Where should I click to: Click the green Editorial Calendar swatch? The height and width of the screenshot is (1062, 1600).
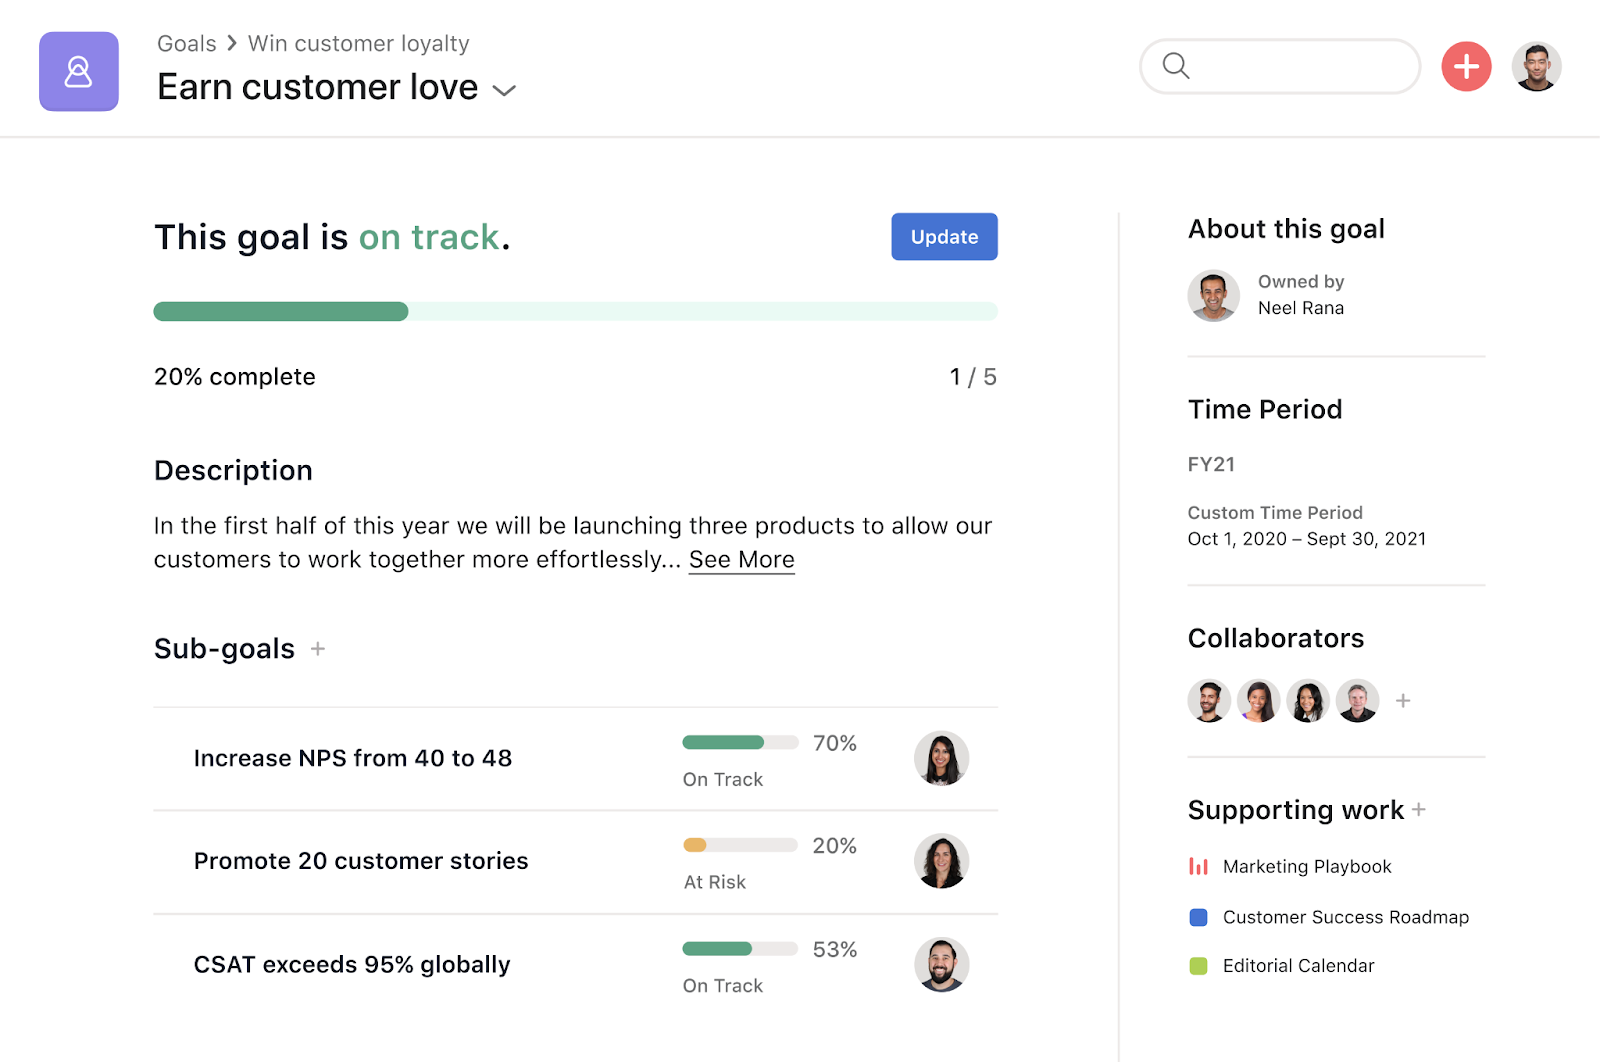point(1198,965)
